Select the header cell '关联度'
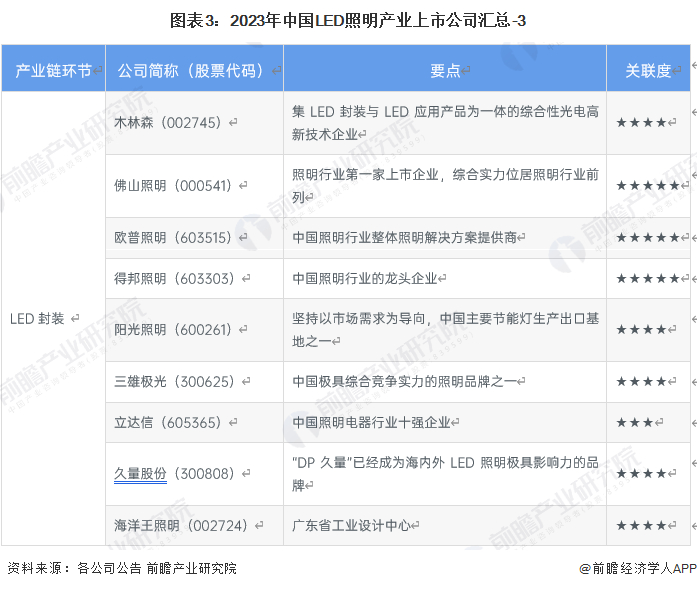Image resolution: width=697 pixels, height=589 pixels. (648, 70)
